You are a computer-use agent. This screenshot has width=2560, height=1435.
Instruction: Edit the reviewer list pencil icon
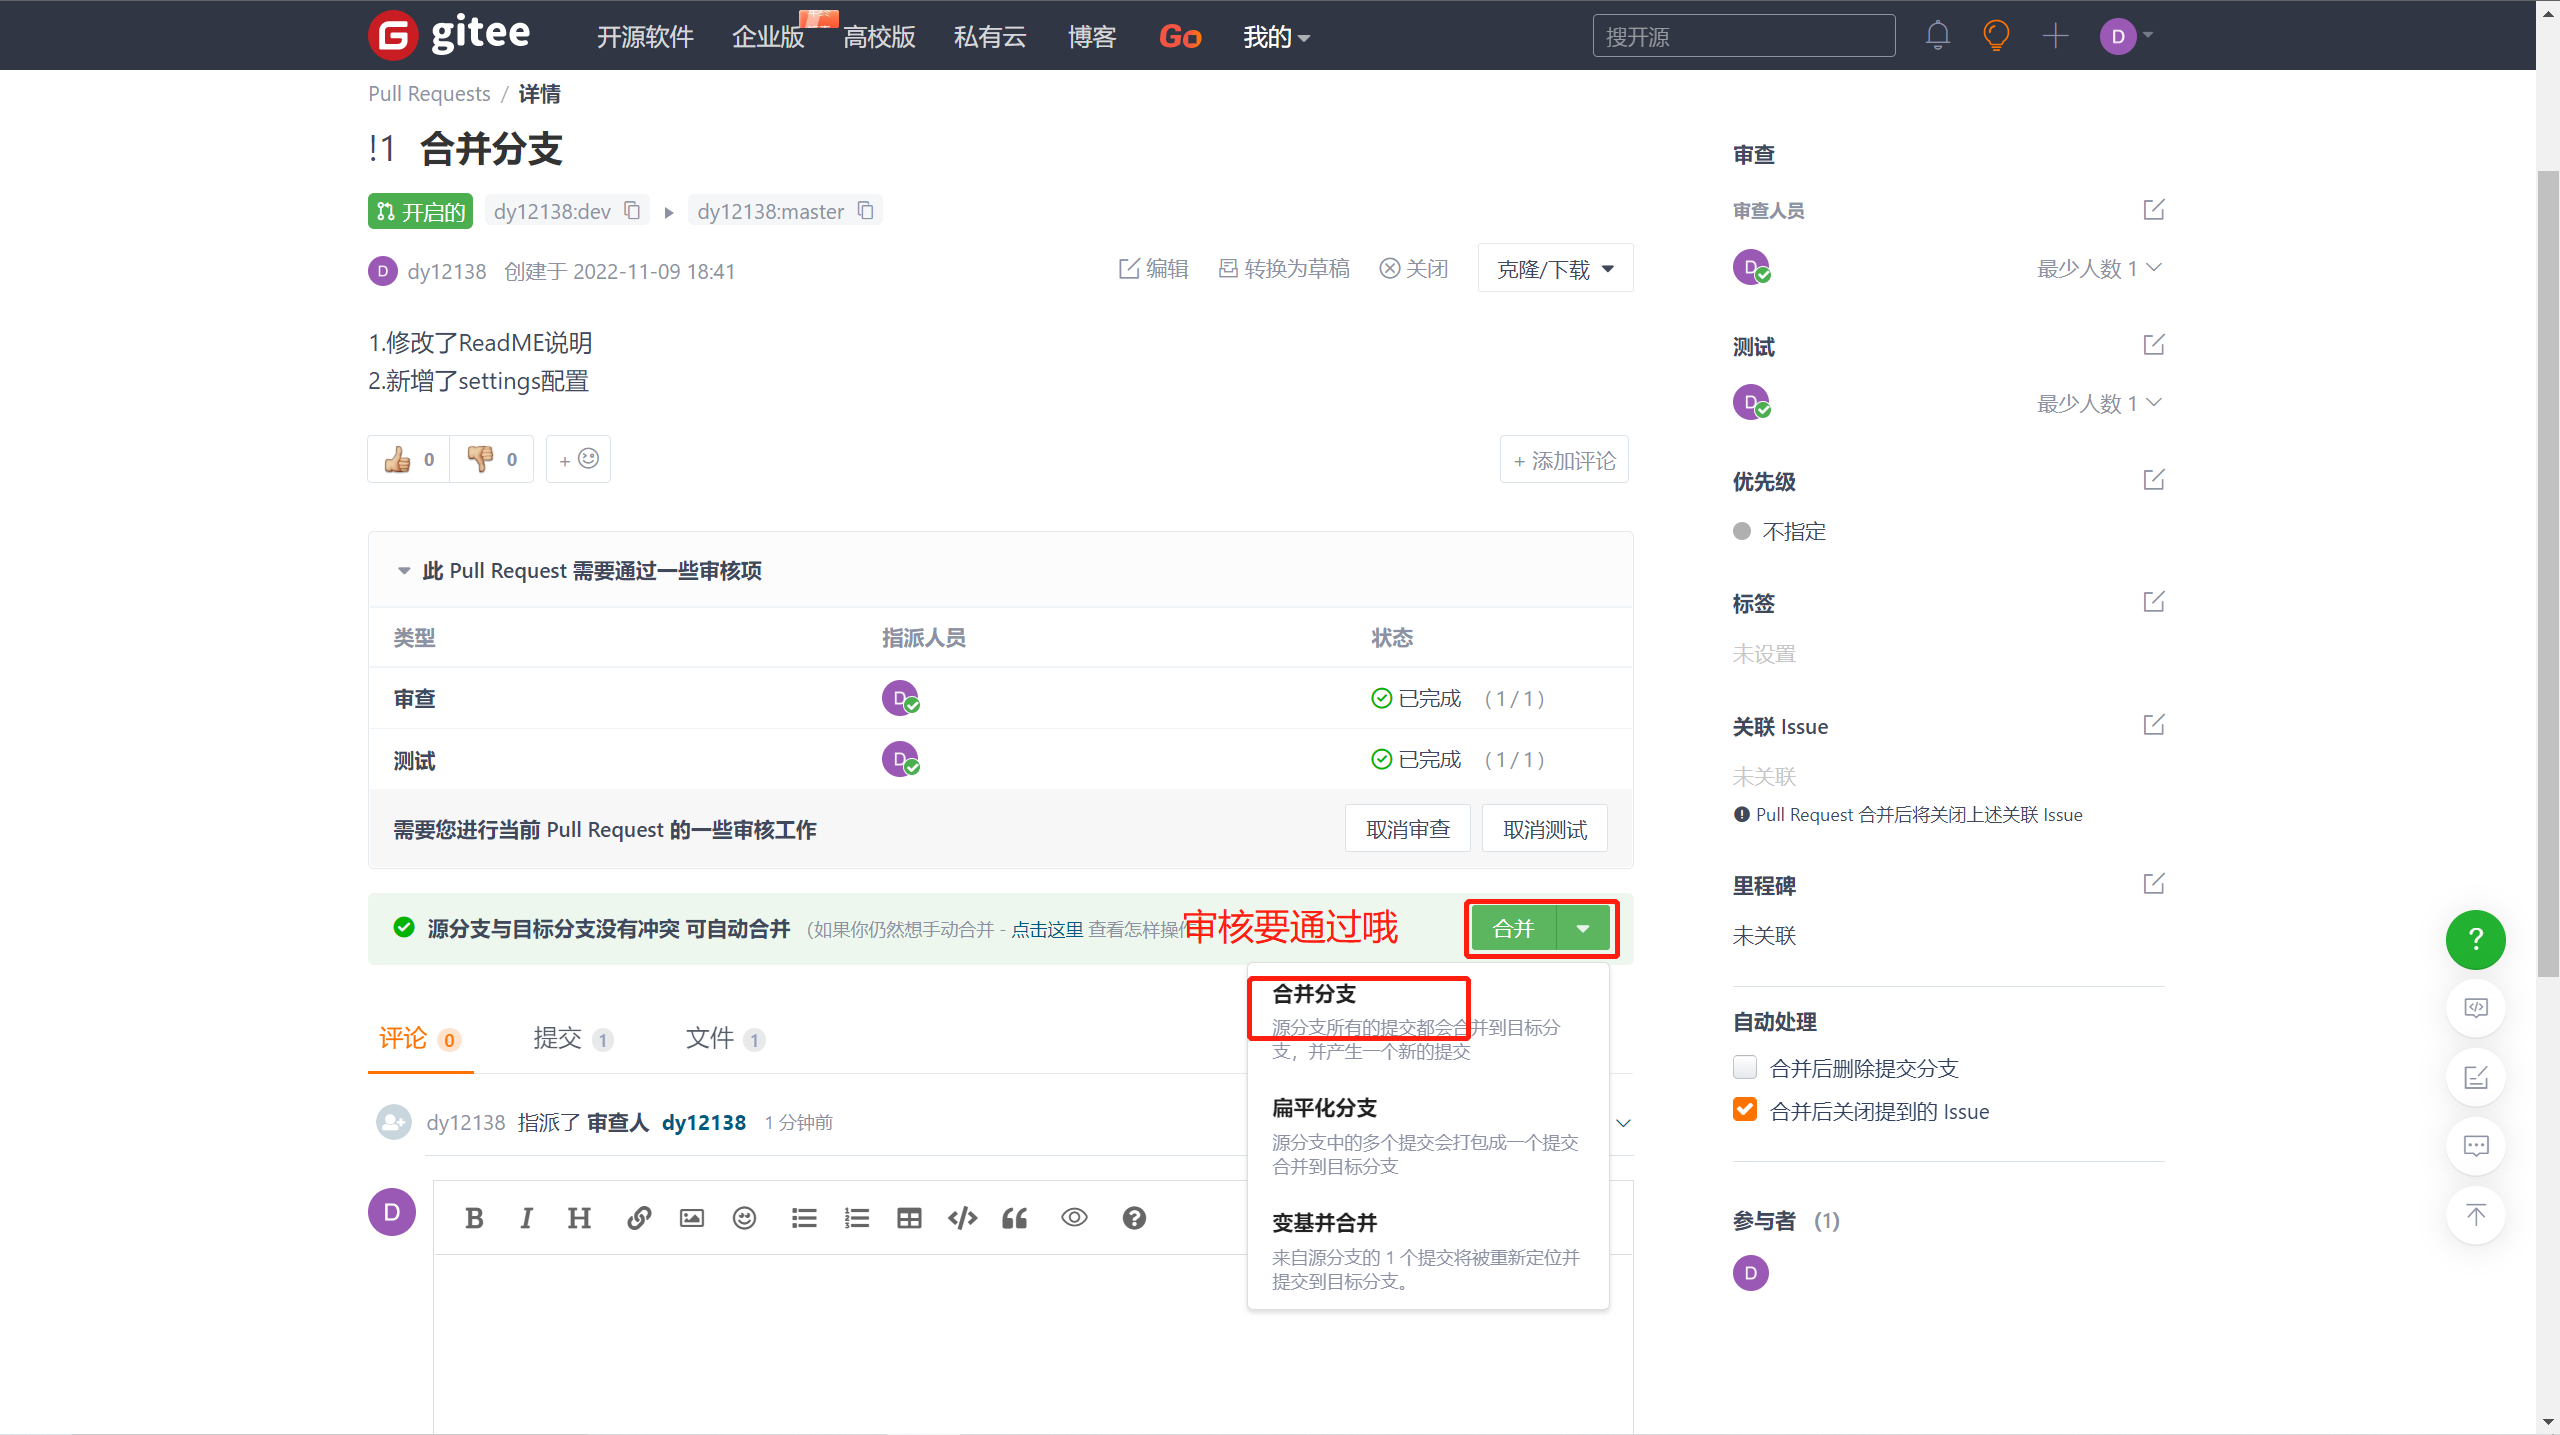coord(2153,210)
